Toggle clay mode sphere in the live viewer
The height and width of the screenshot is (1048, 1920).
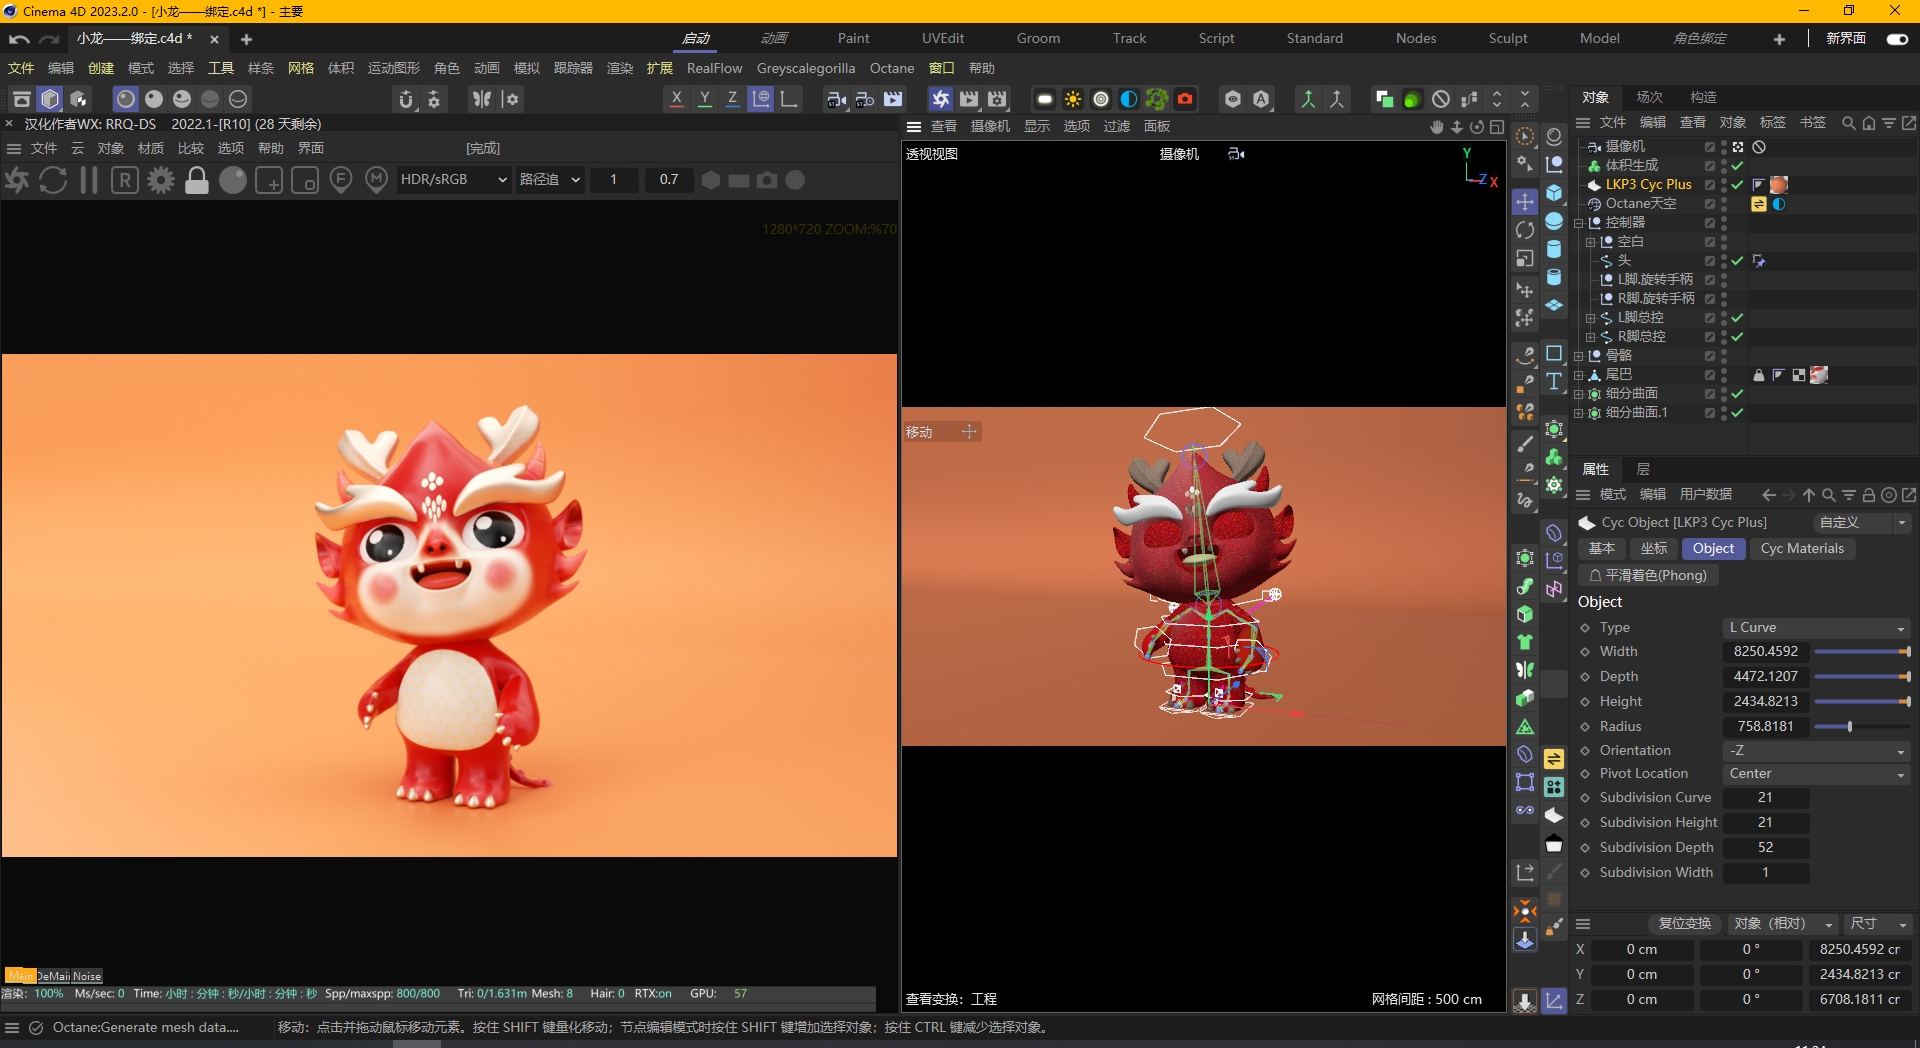point(233,180)
